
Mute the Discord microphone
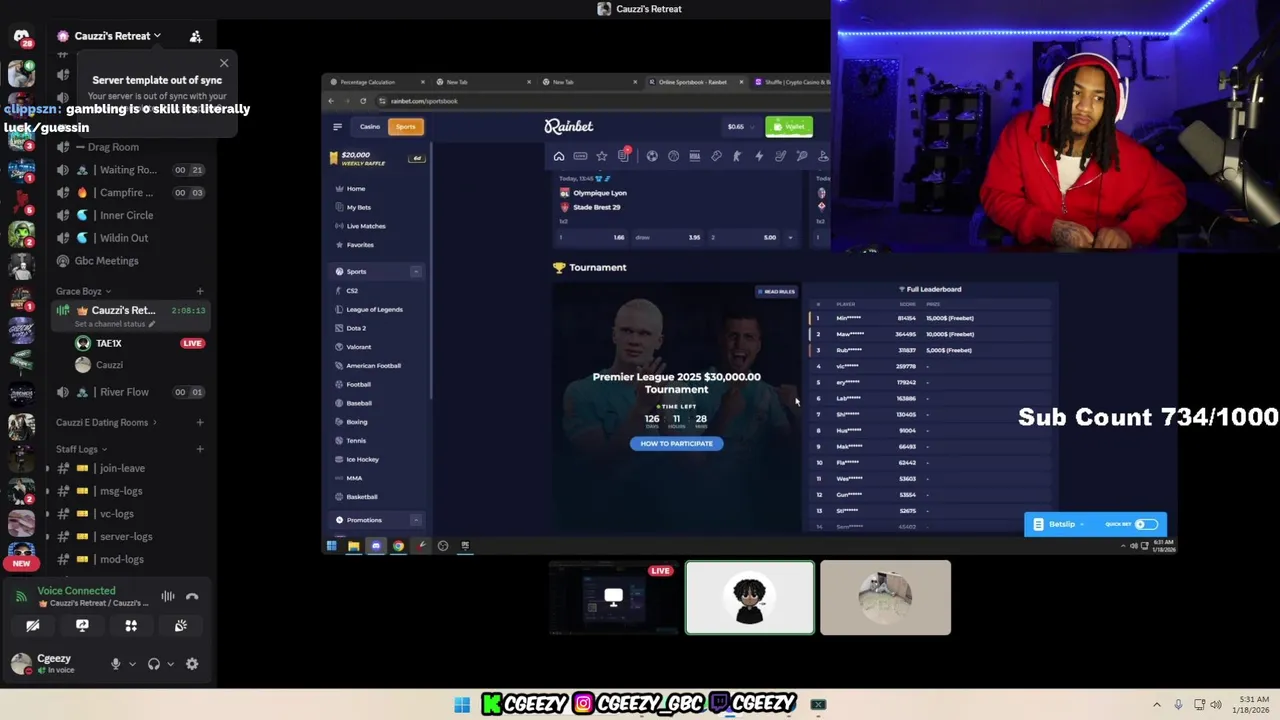pyautogui.click(x=115, y=664)
